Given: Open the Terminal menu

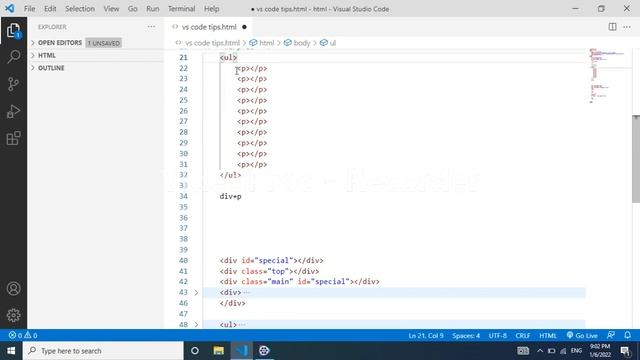Looking at the screenshot, I should pyautogui.click(x=182, y=9).
